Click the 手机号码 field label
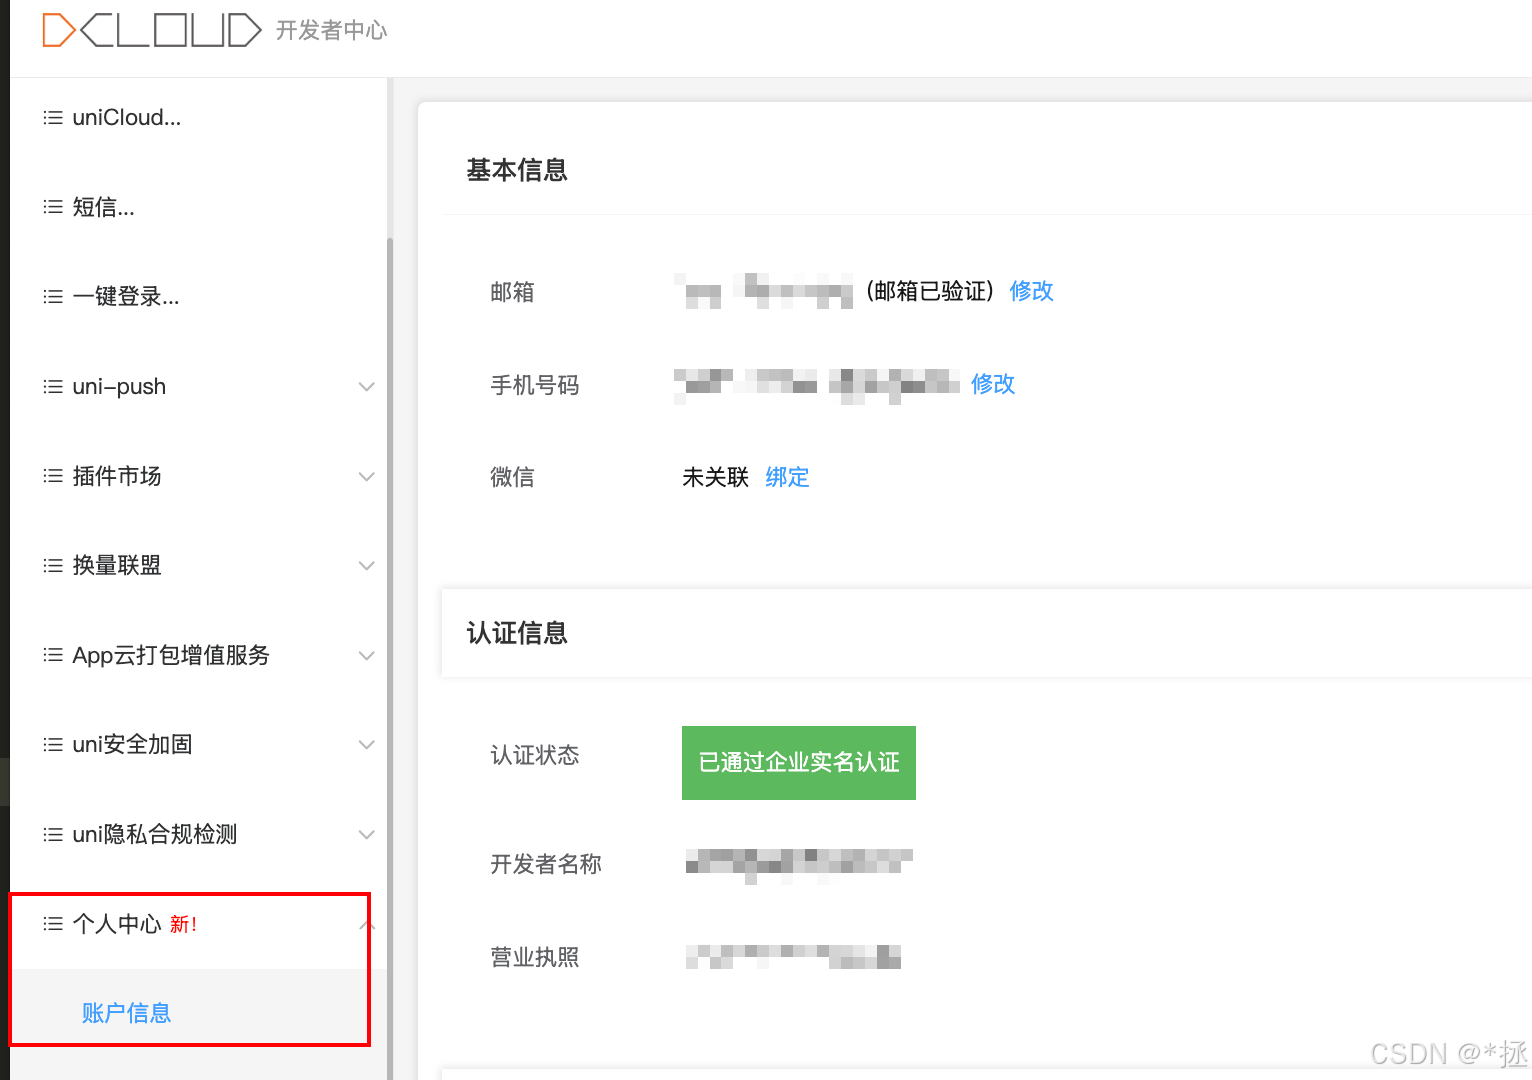This screenshot has height=1080, width=1532. pyautogui.click(x=534, y=385)
